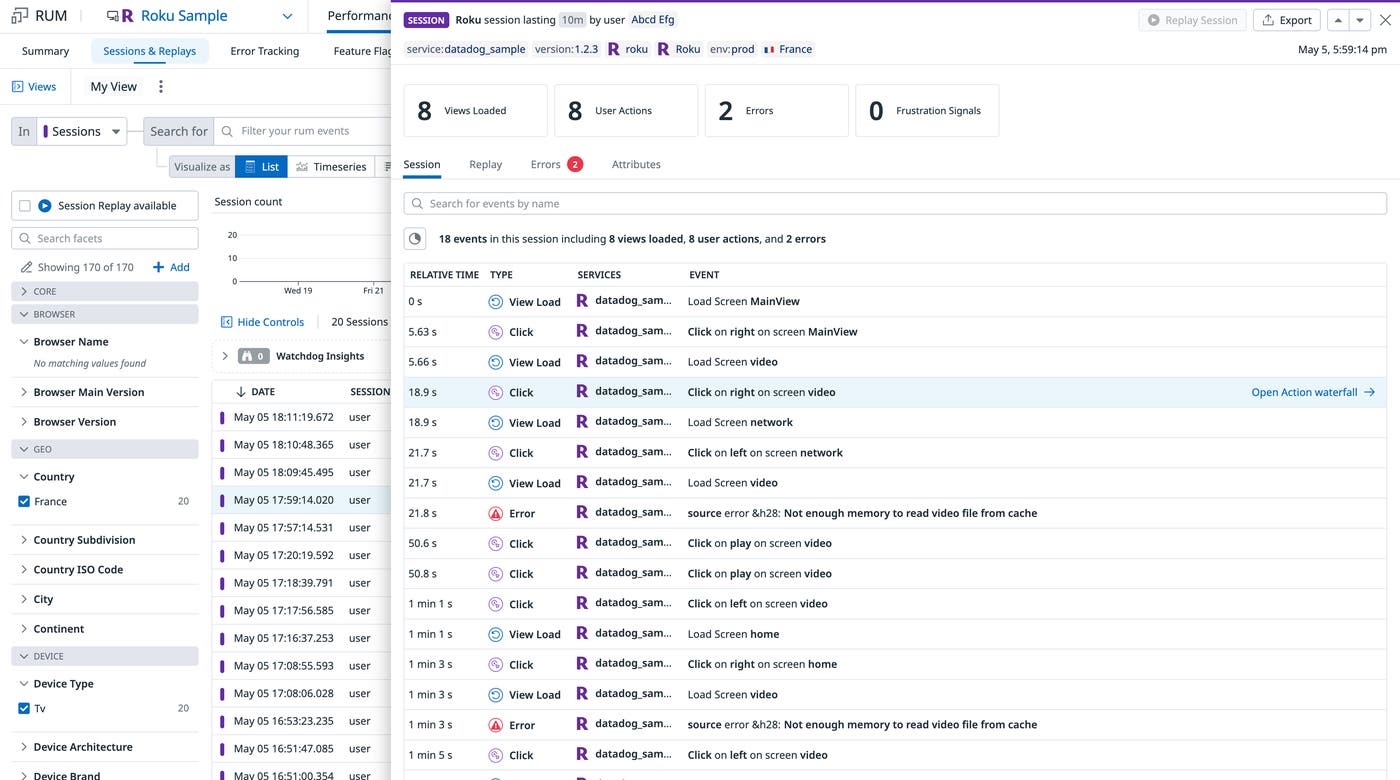Toggle the Session Replay available checkbox
This screenshot has height=780, width=1400.
(24, 204)
